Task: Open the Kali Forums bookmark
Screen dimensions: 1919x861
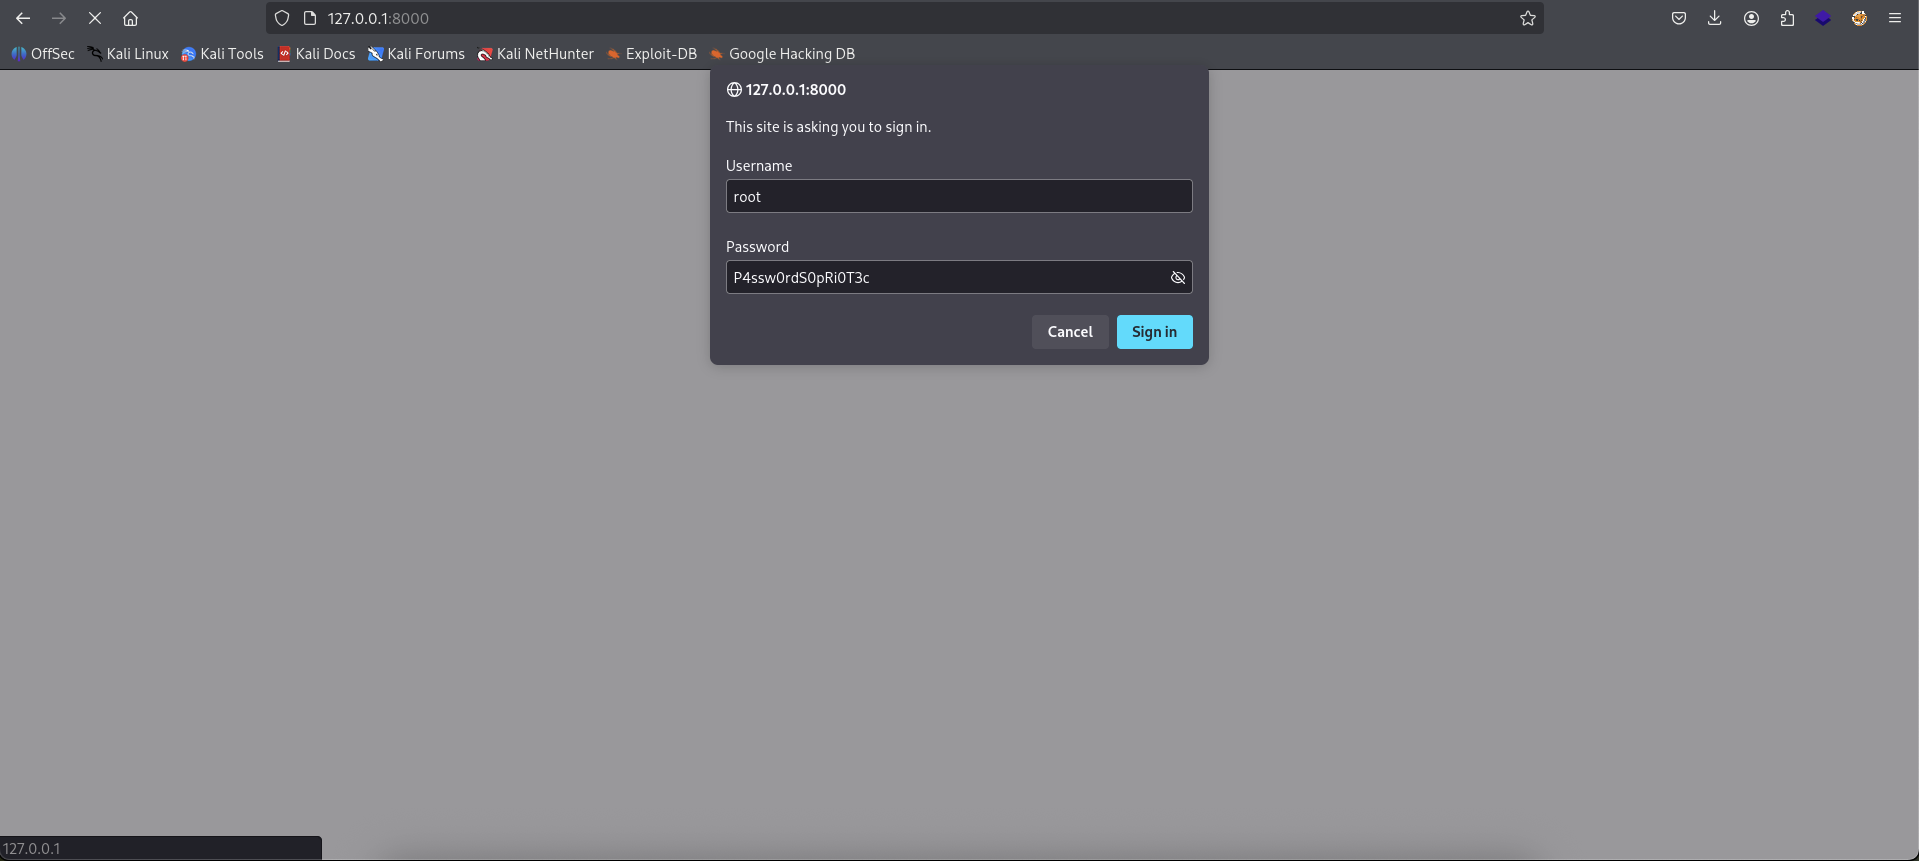Action: (416, 54)
